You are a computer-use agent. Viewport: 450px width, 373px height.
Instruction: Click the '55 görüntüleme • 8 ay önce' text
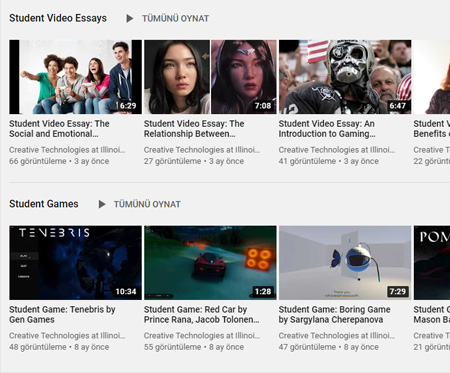[194, 347]
